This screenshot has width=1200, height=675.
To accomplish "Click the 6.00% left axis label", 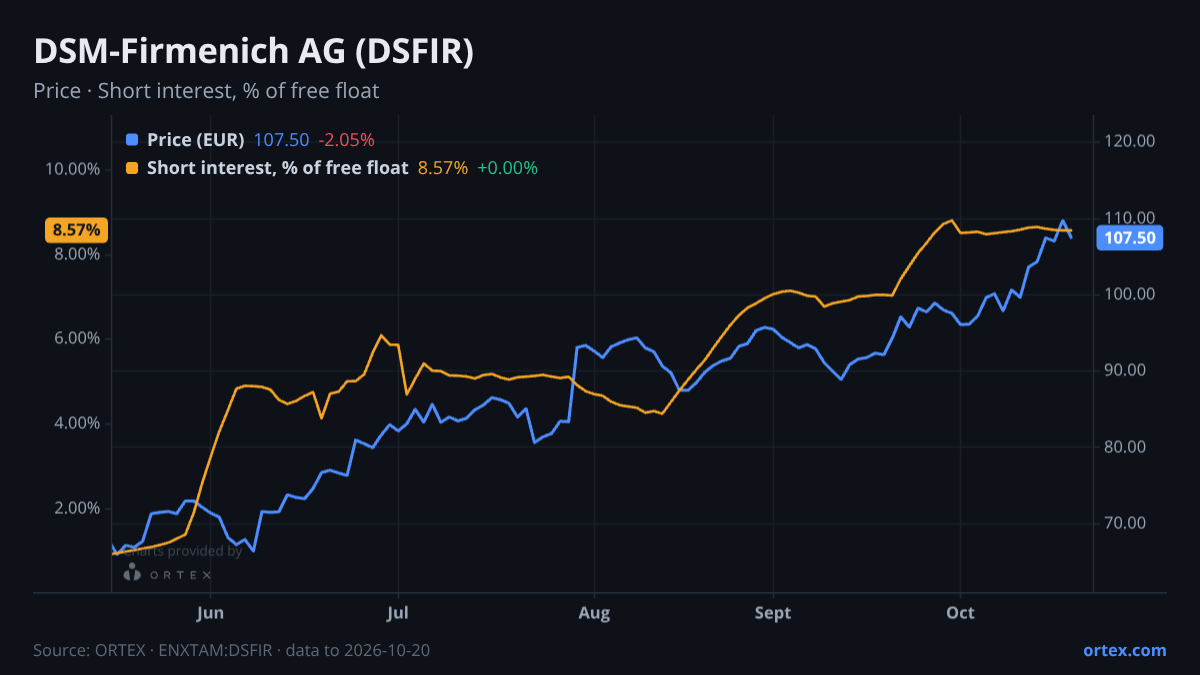I will pyautogui.click(x=76, y=338).
